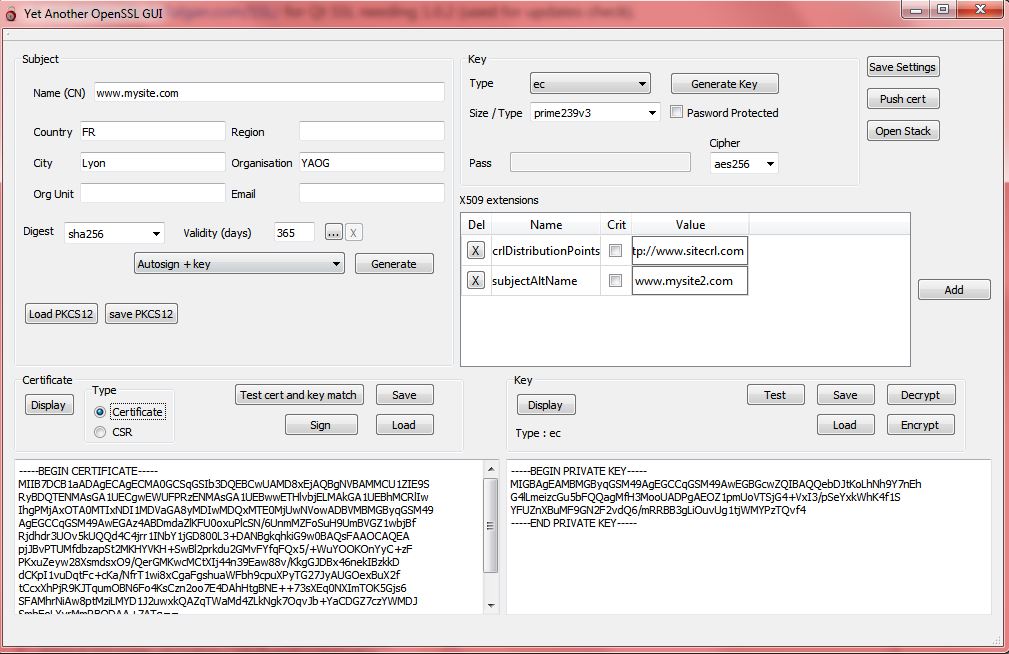Click the X clear button next to Validity
Screen dimensions: 1009x654
click(354, 232)
